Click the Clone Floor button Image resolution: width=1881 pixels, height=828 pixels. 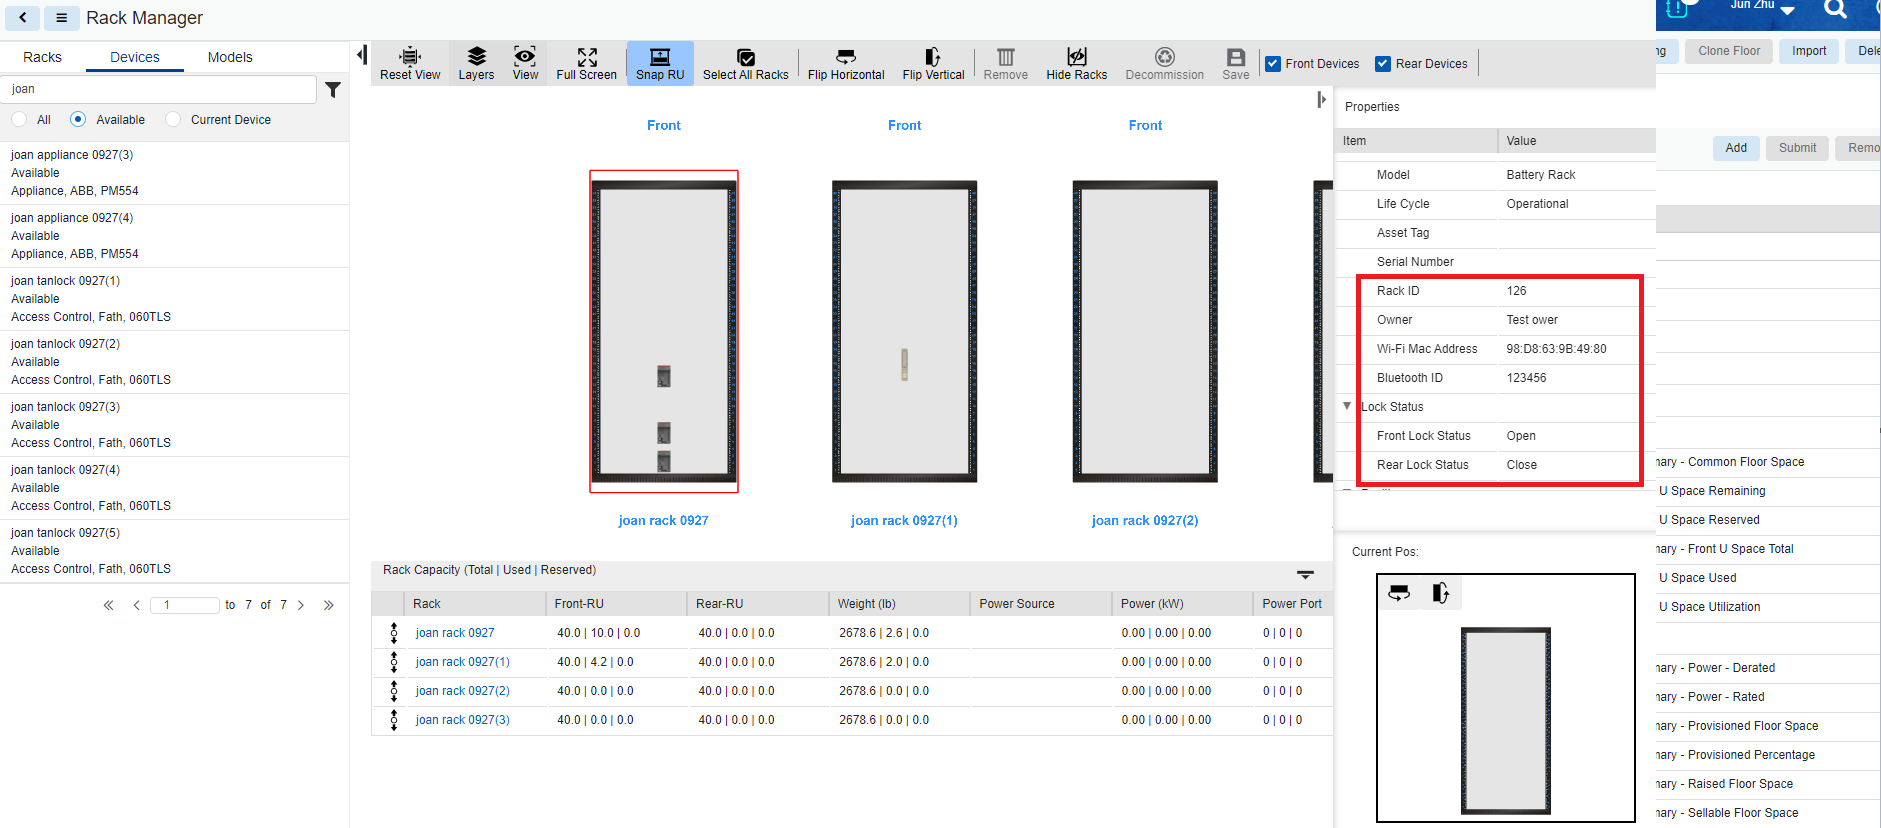(1728, 51)
